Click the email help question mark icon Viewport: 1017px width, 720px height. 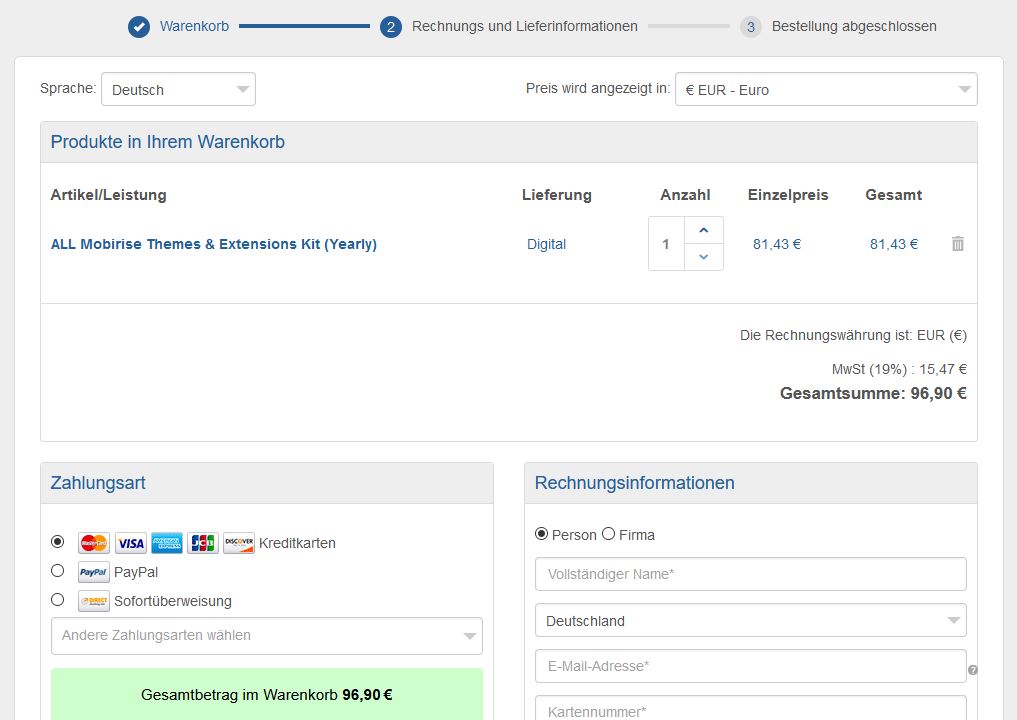(972, 670)
